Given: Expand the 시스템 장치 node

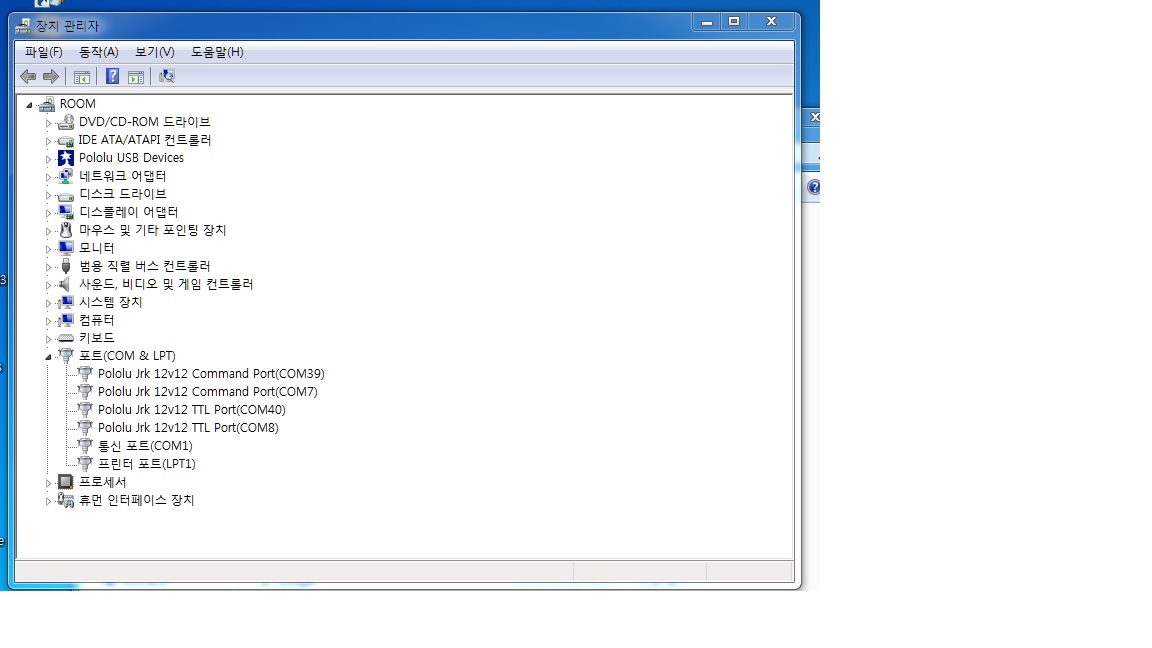Looking at the screenshot, I should point(48,303).
